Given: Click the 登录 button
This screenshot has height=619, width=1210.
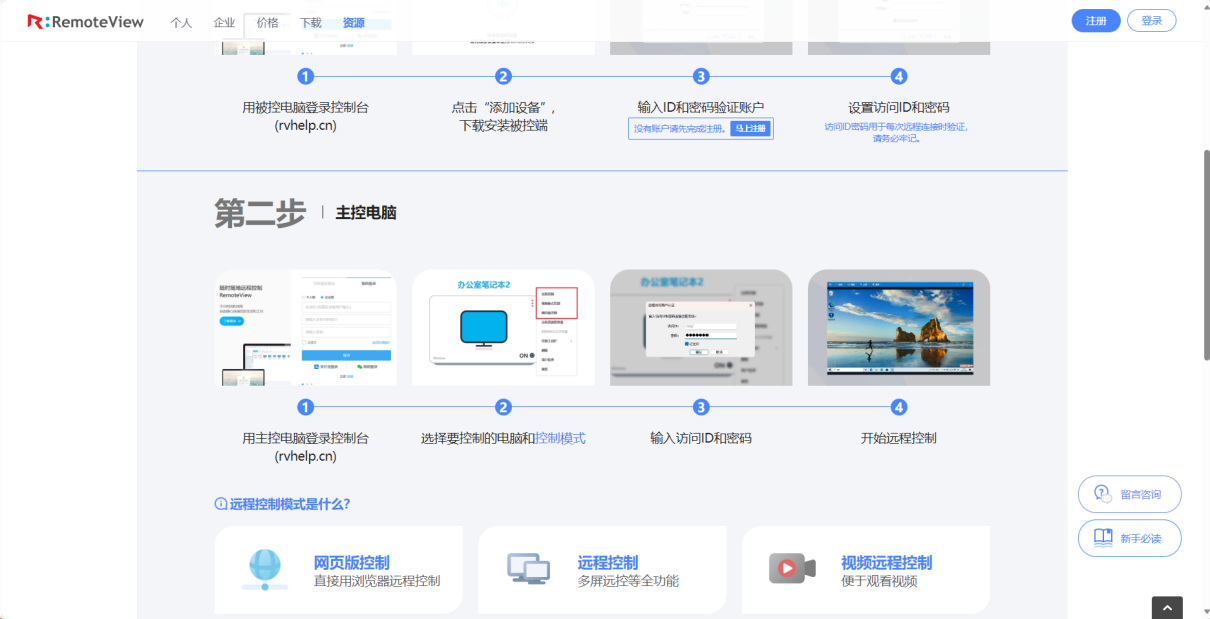Looking at the screenshot, I should (1152, 21).
